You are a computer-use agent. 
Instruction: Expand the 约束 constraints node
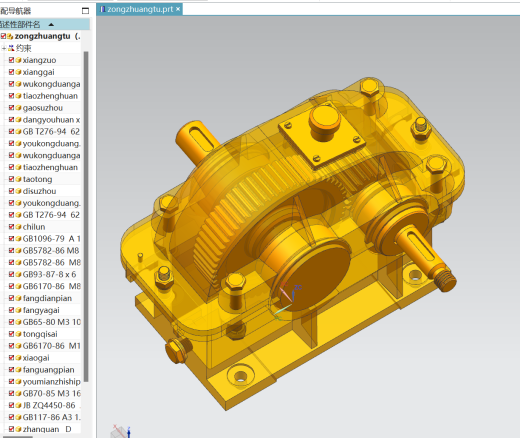click(x=4, y=48)
